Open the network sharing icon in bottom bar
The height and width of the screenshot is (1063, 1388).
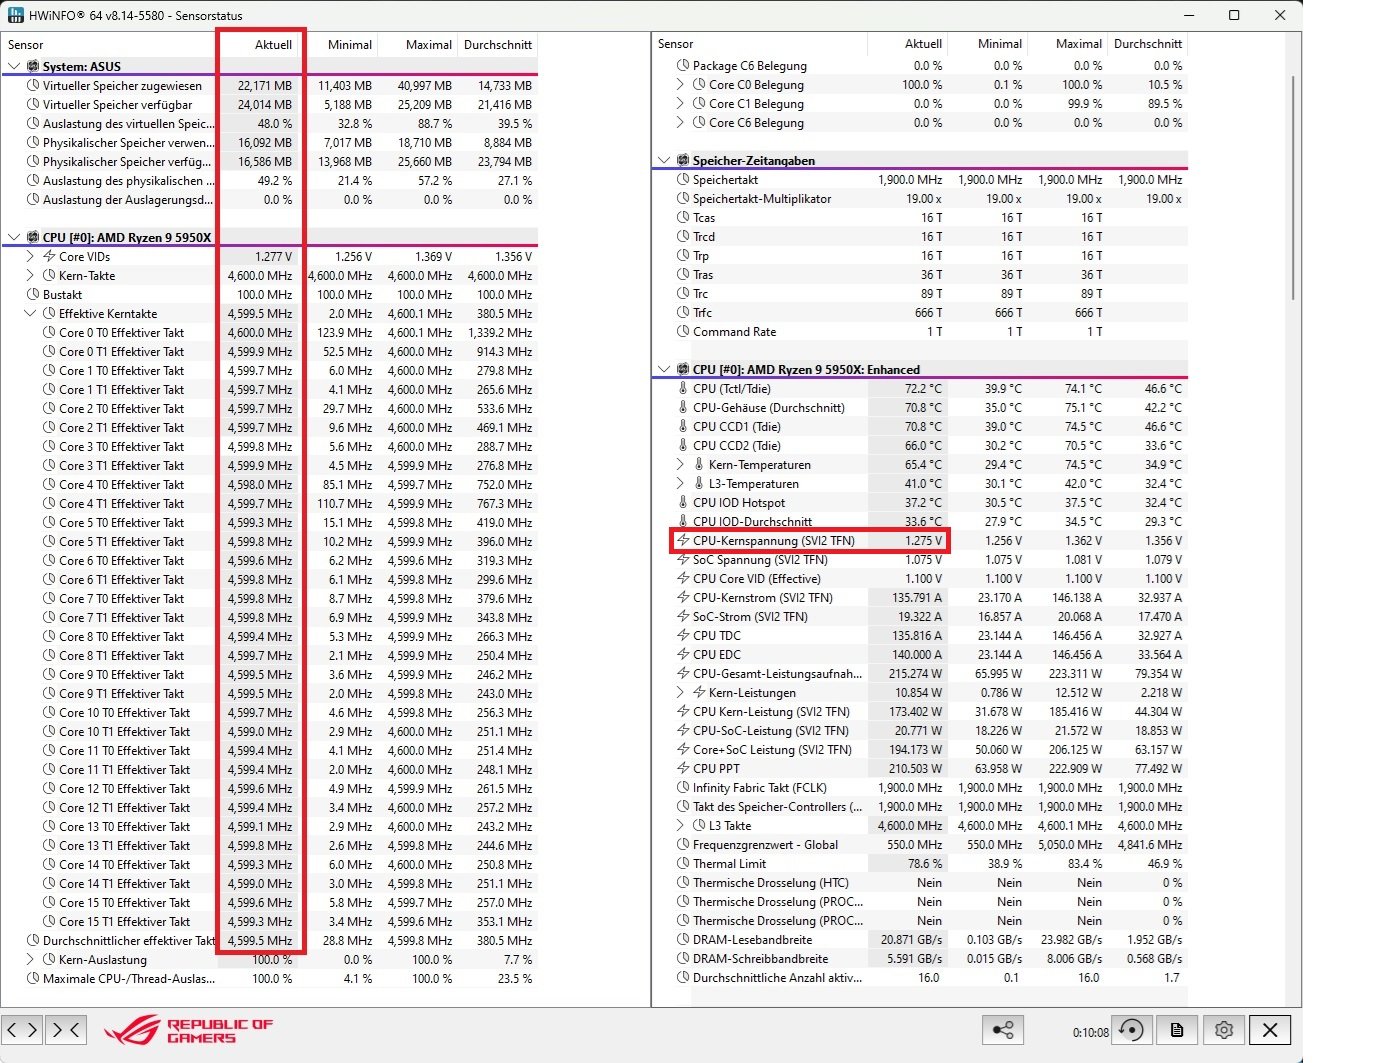1003,1030
